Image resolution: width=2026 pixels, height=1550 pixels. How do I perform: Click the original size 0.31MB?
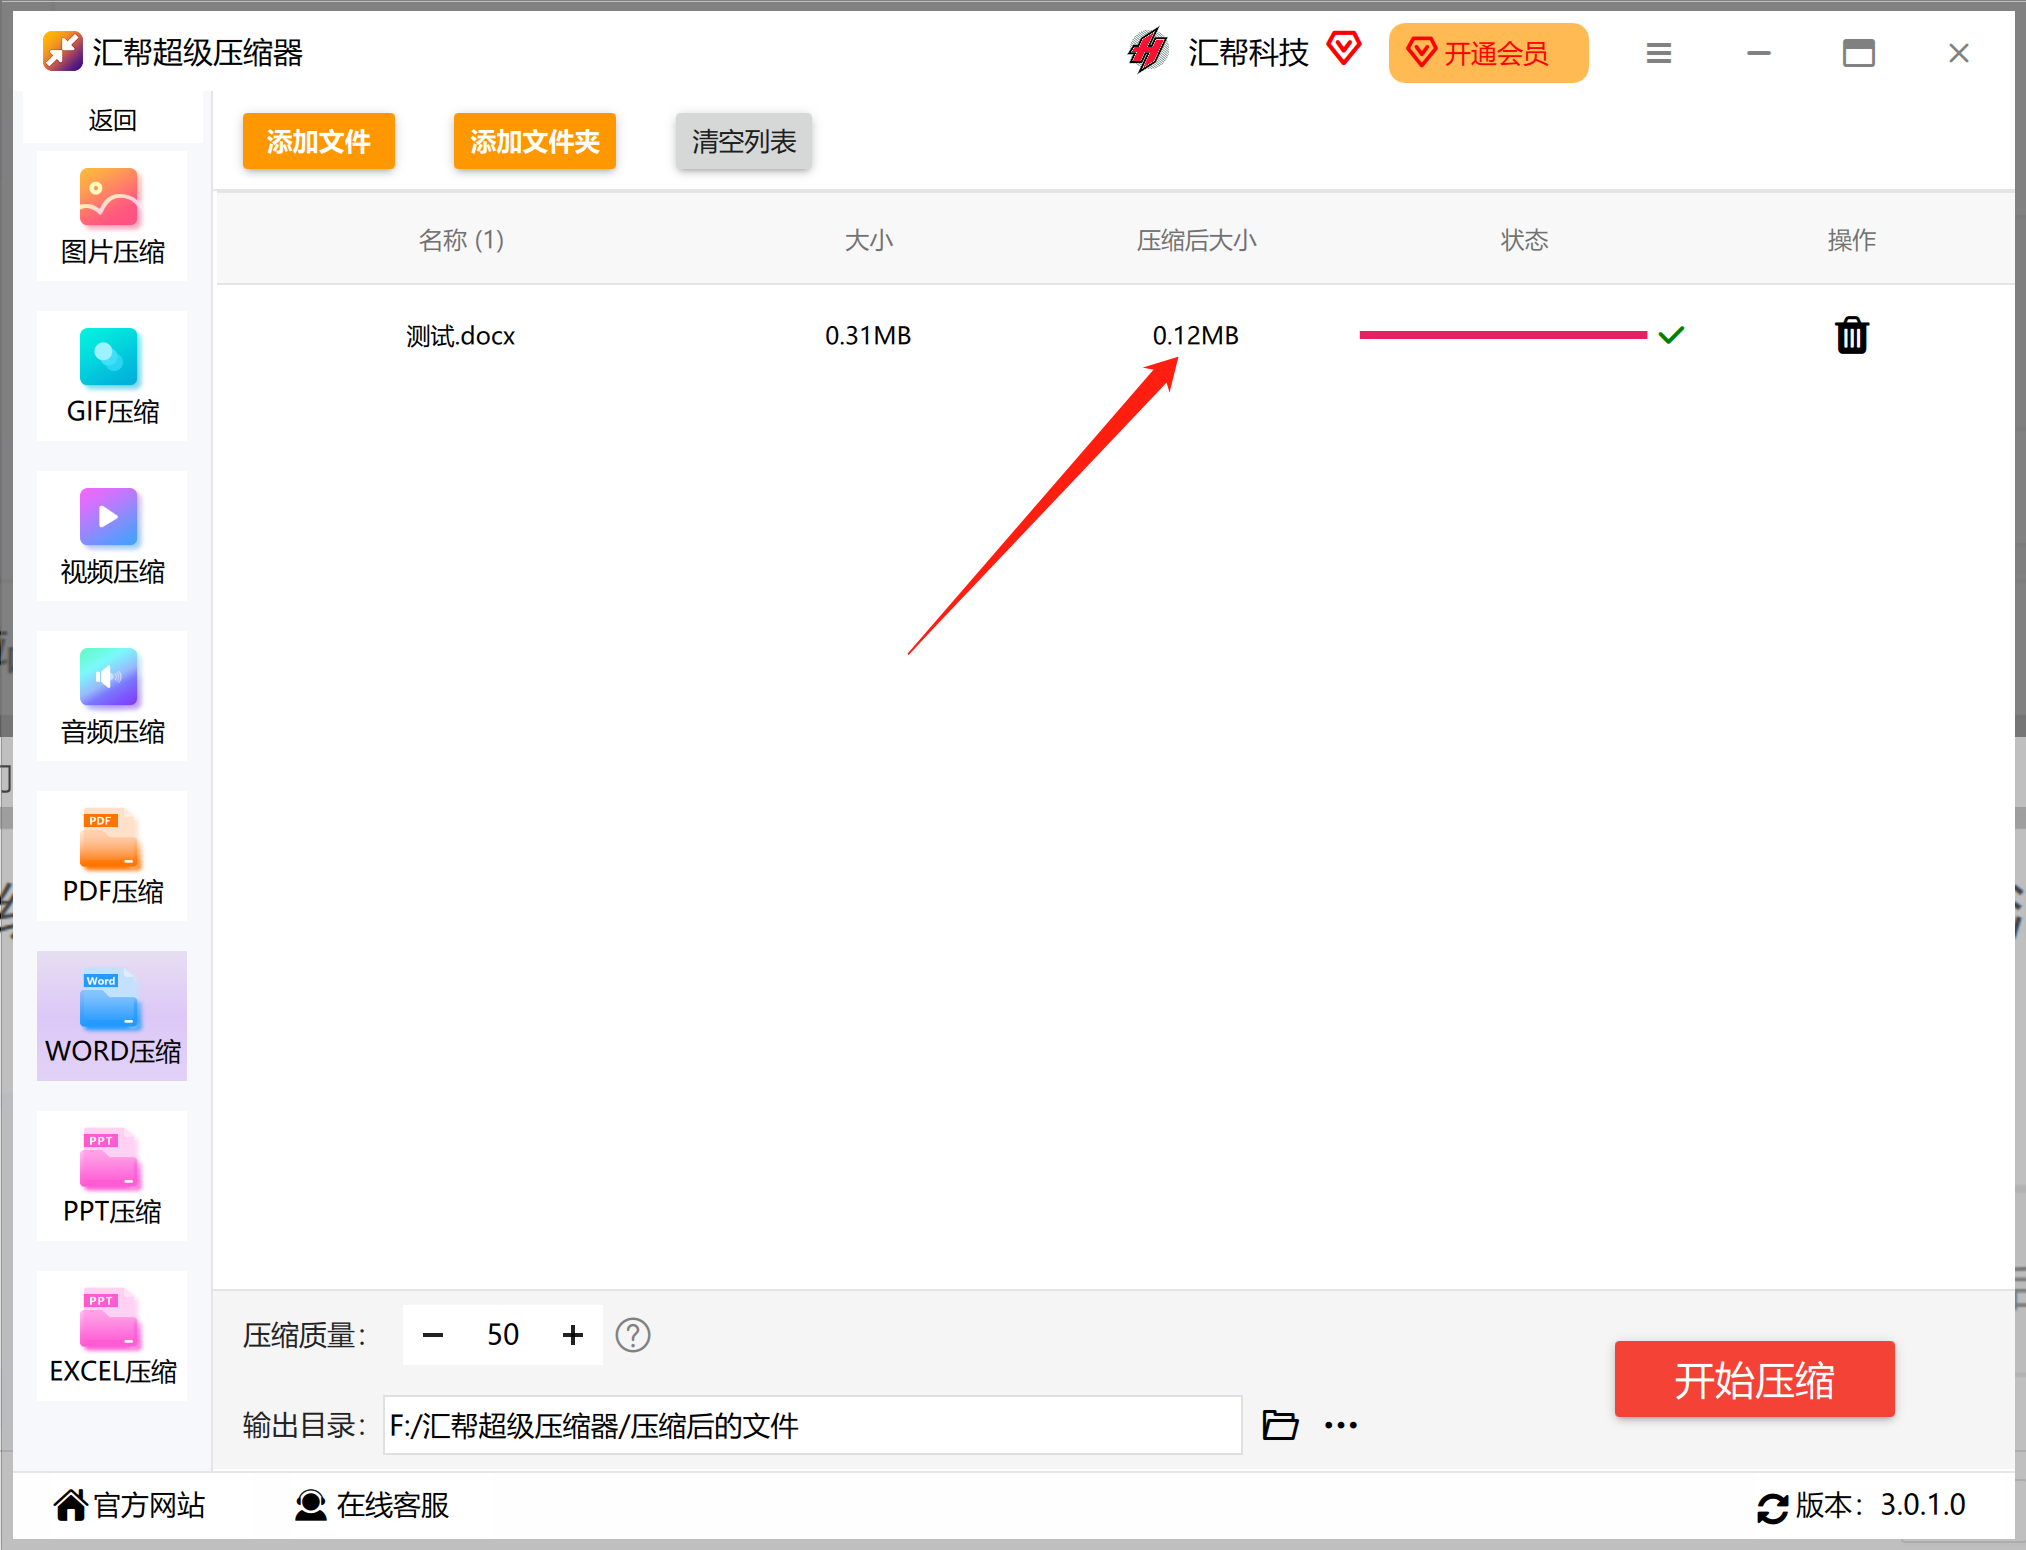[868, 336]
